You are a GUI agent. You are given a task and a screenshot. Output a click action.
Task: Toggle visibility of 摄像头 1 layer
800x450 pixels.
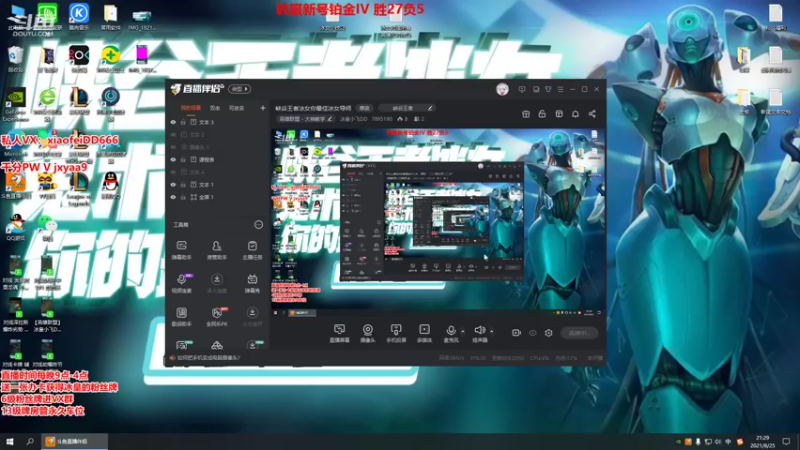[x=173, y=147]
